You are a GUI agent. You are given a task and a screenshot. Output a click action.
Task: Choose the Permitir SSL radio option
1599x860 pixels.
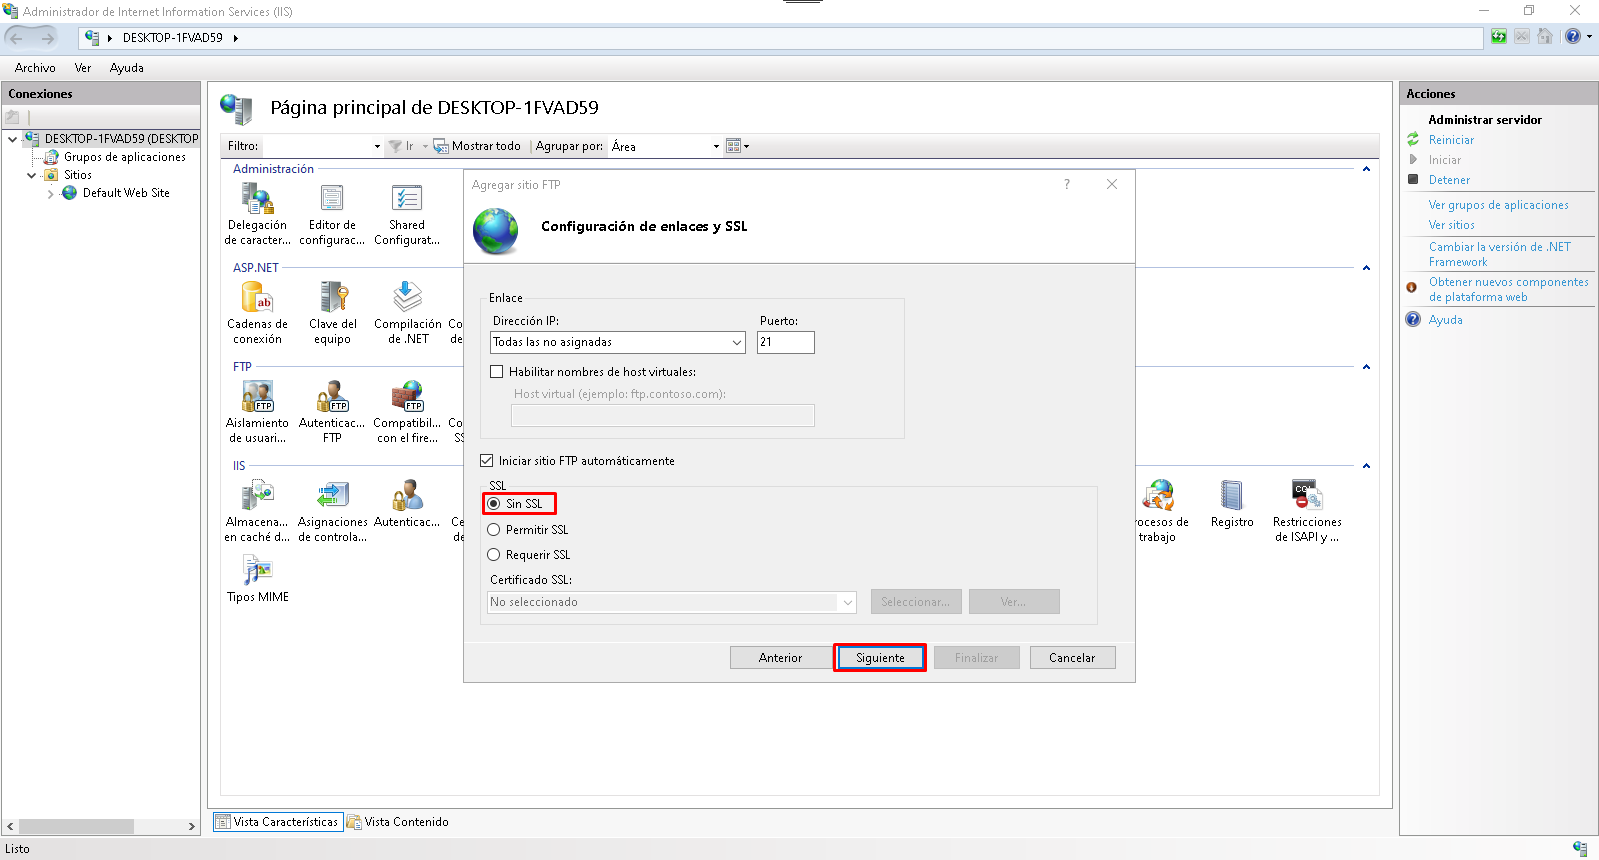(x=494, y=530)
